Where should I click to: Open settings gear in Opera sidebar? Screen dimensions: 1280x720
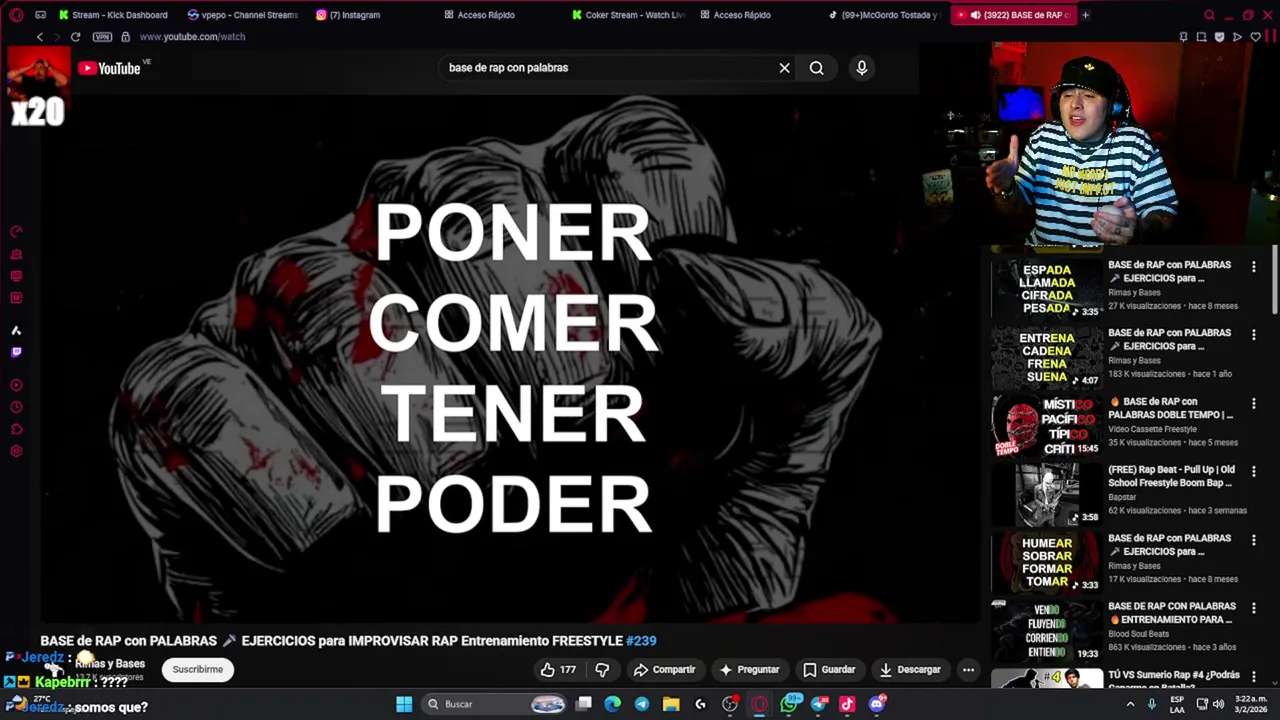coord(16,451)
